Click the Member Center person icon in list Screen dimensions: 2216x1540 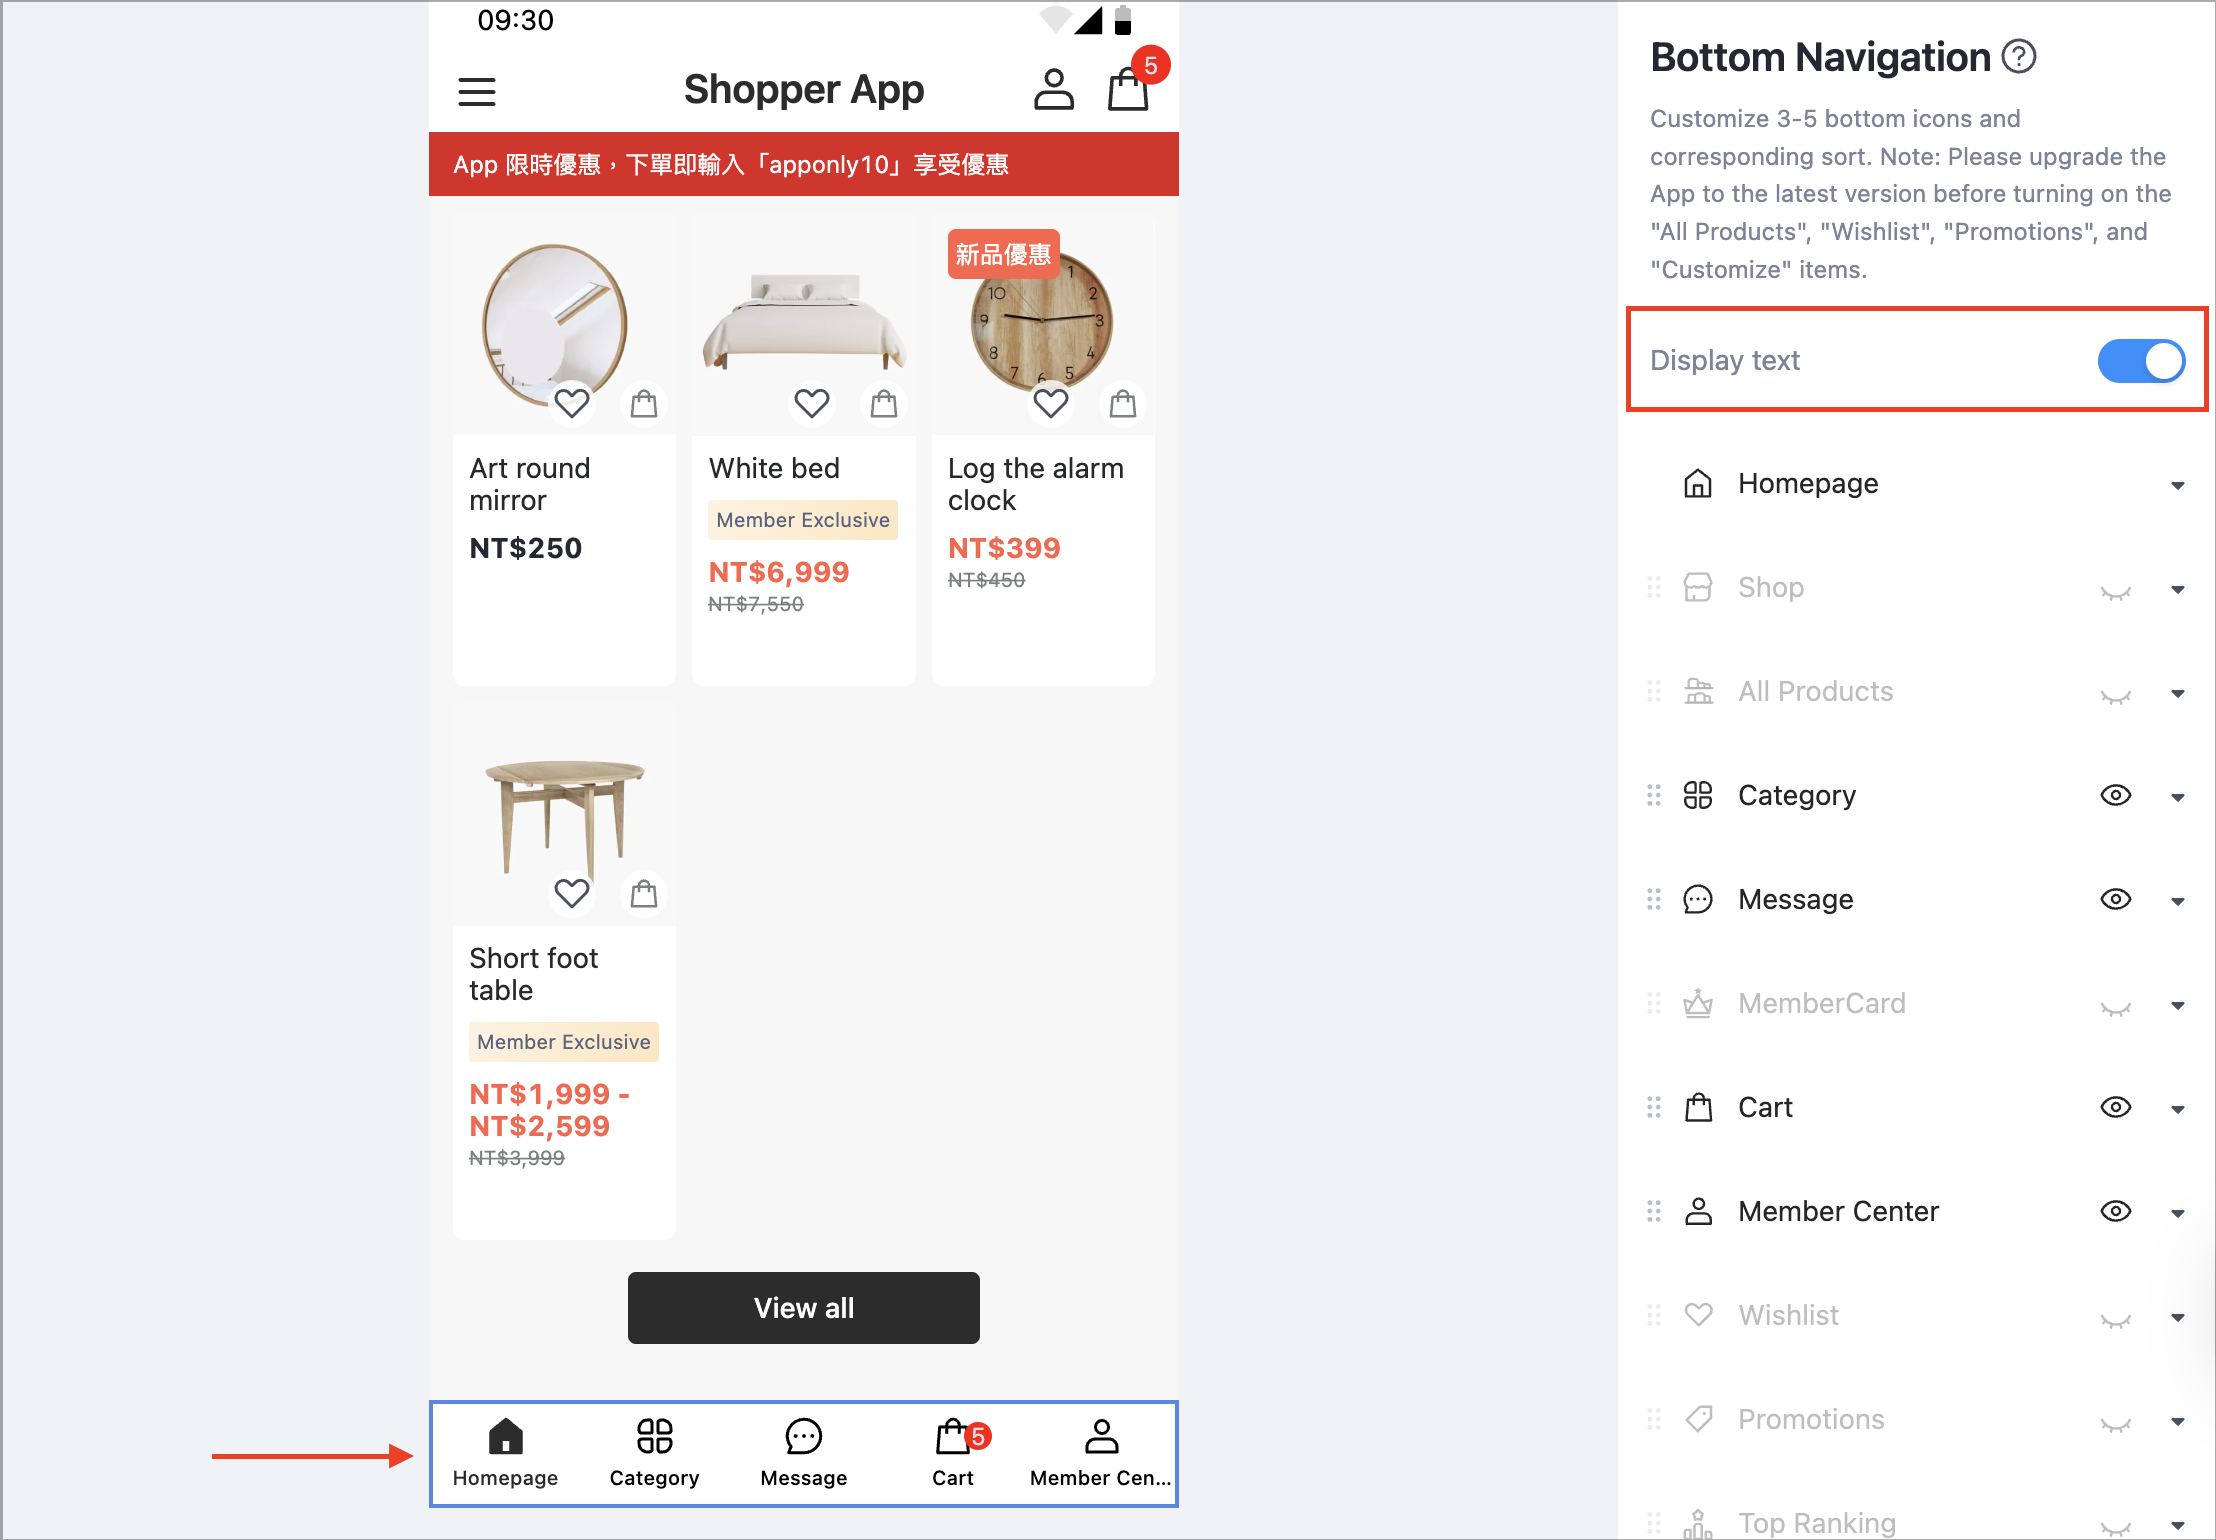[x=1698, y=1212]
